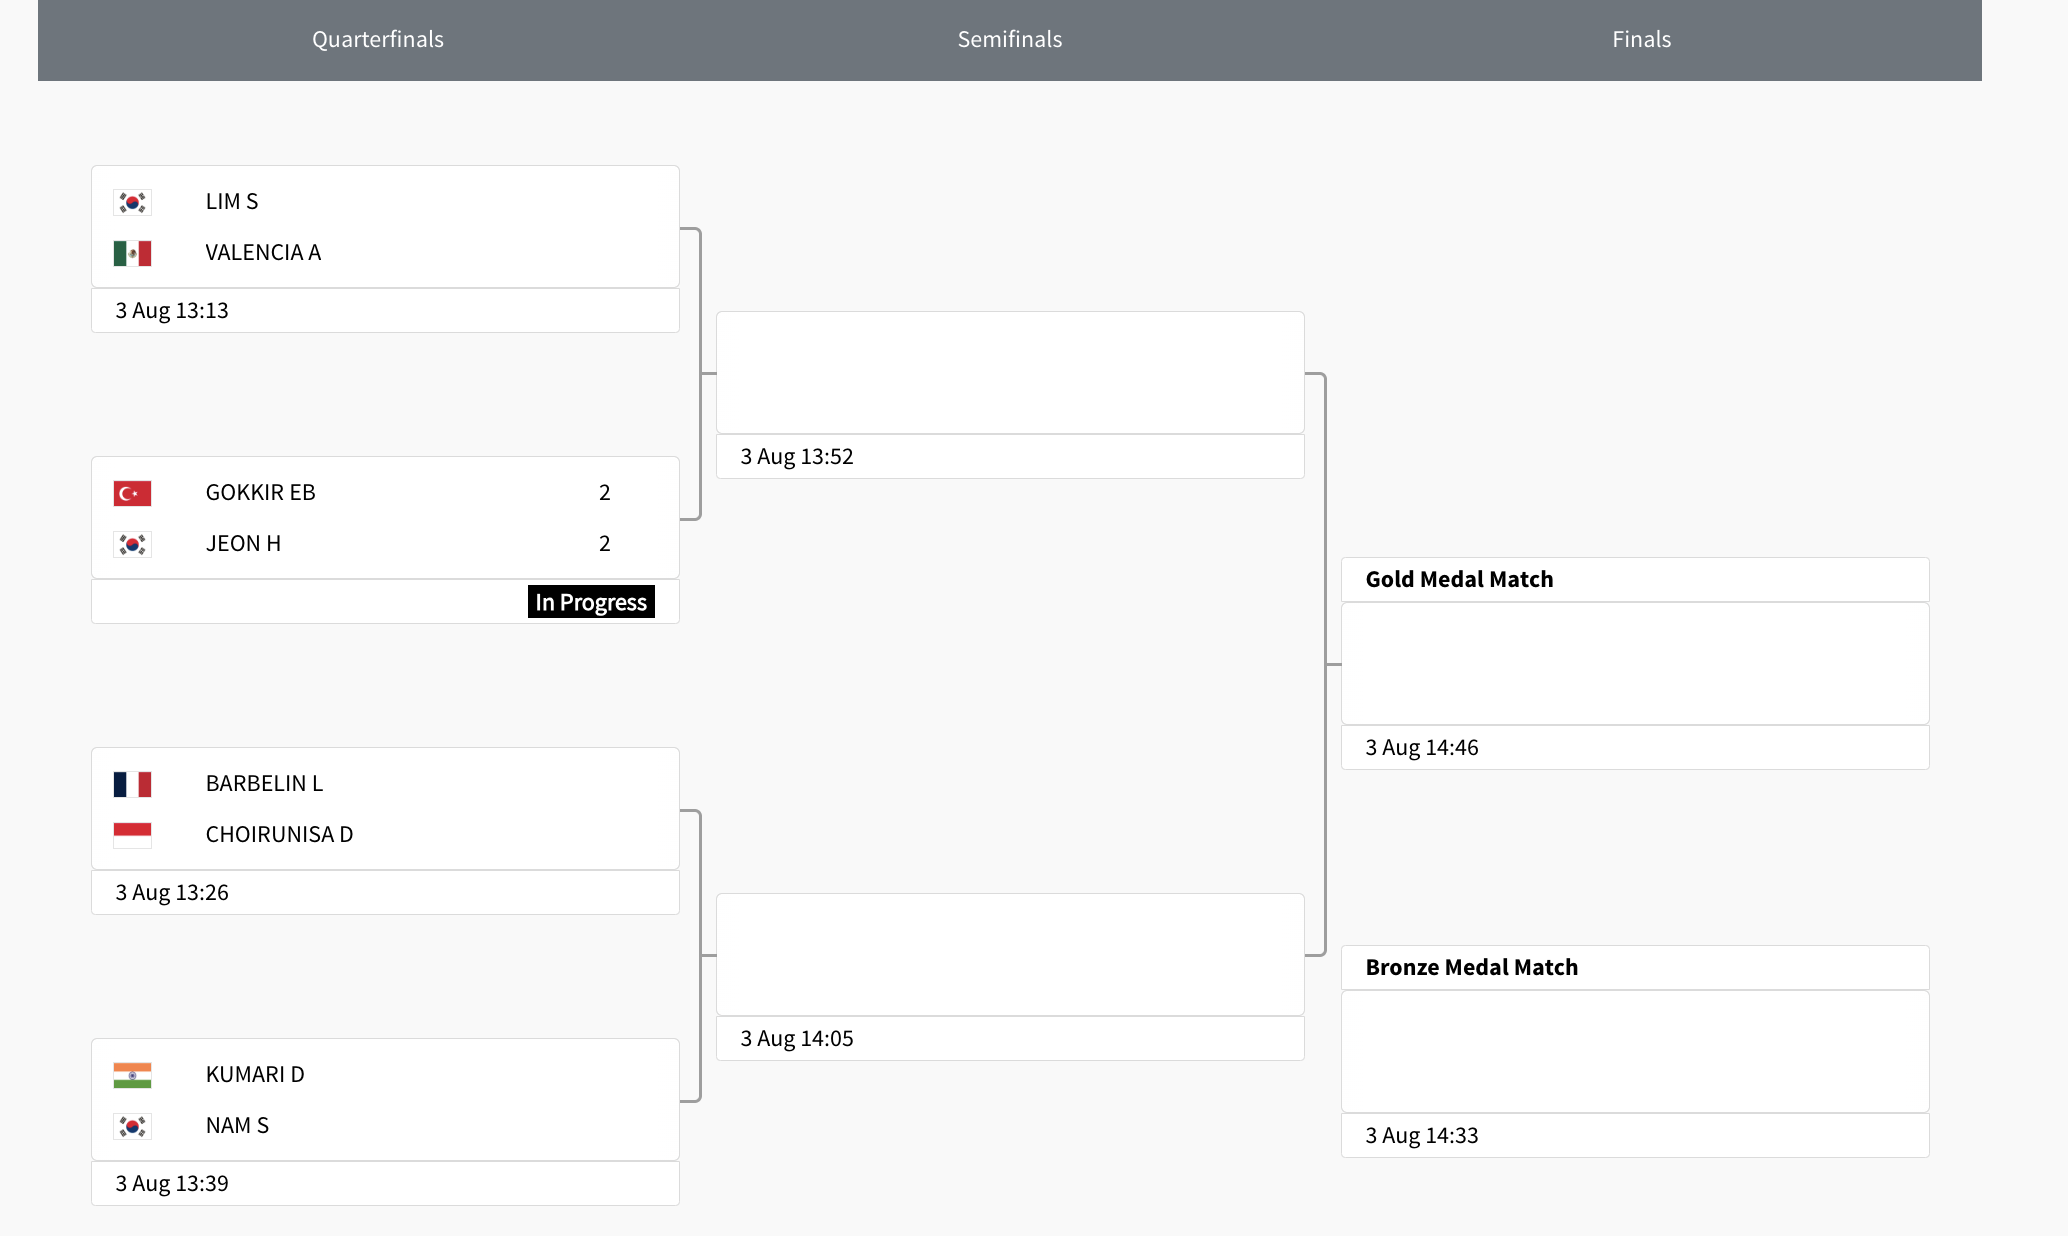
Task: Select the Quarterfinals column header
Action: [378, 39]
